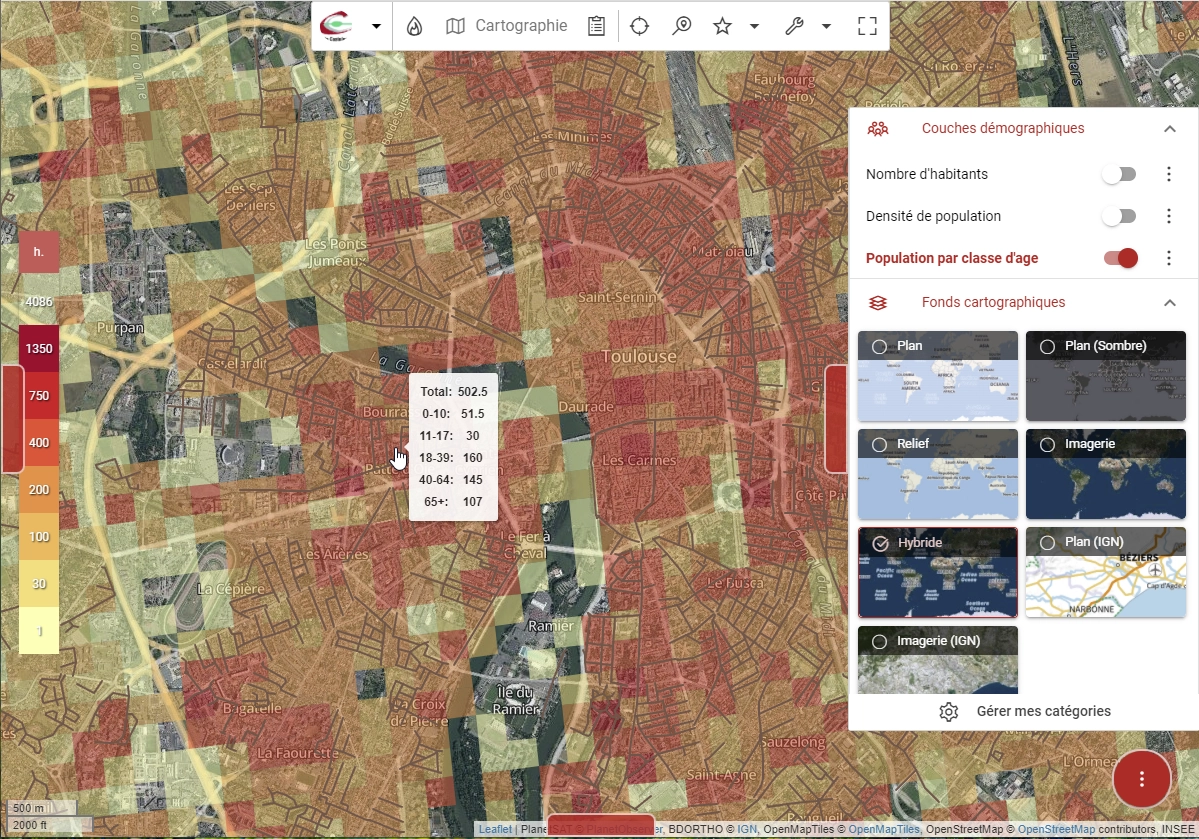Collapse the Couches démographiques section
This screenshot has height=839, width=1199.
click(x=1169, y=128)
